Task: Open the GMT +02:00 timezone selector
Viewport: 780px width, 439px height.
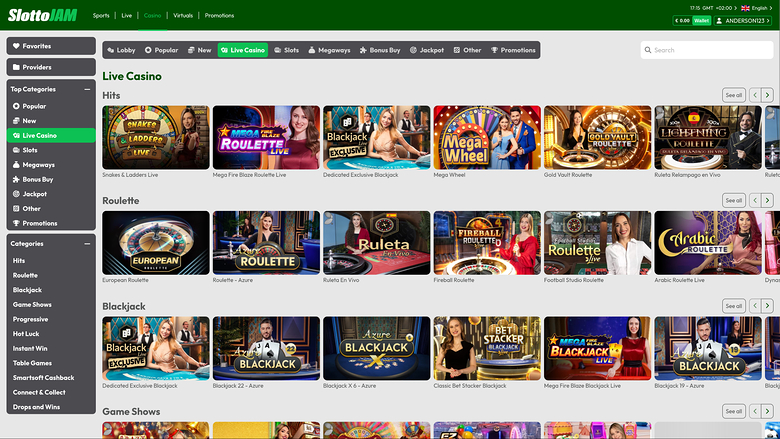Action: click(714, 8)
